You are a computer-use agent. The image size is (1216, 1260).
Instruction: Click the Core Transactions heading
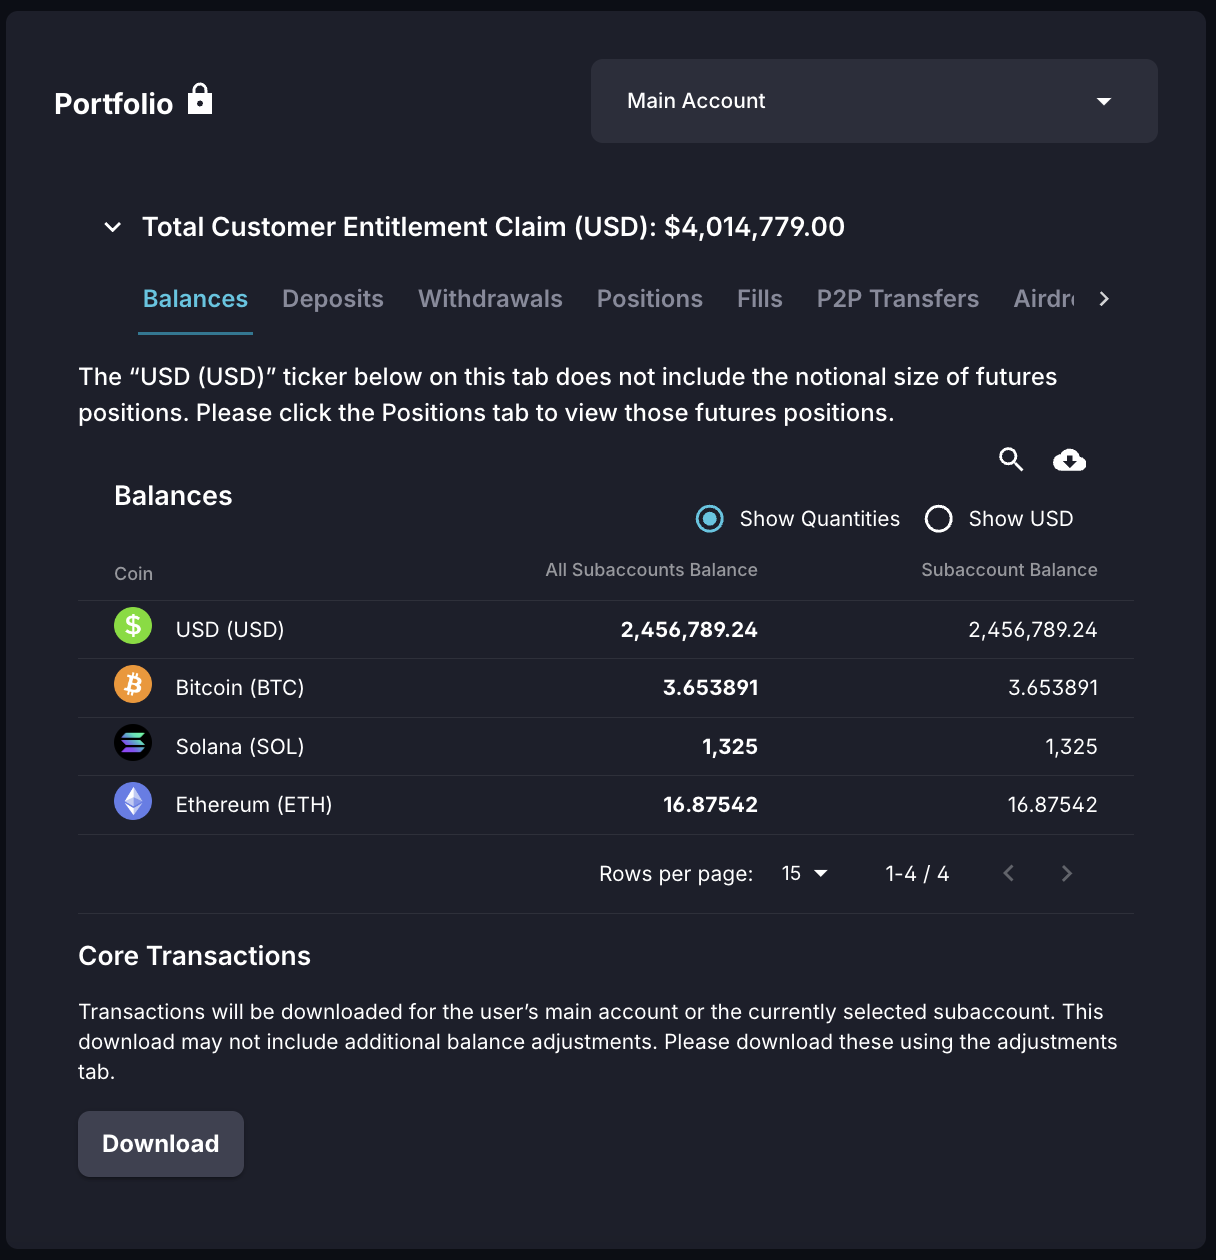[x=194, y=956]
